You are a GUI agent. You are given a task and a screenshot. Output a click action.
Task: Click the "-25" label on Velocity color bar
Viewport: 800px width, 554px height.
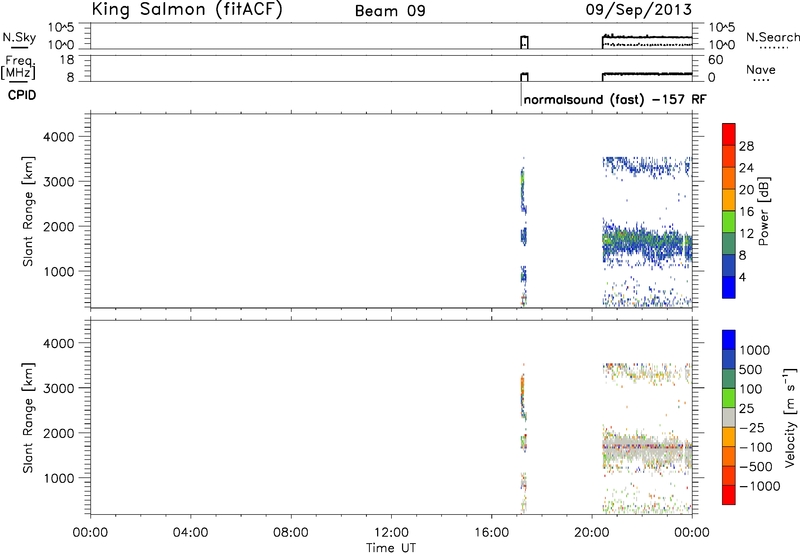(x=752, y=427)
